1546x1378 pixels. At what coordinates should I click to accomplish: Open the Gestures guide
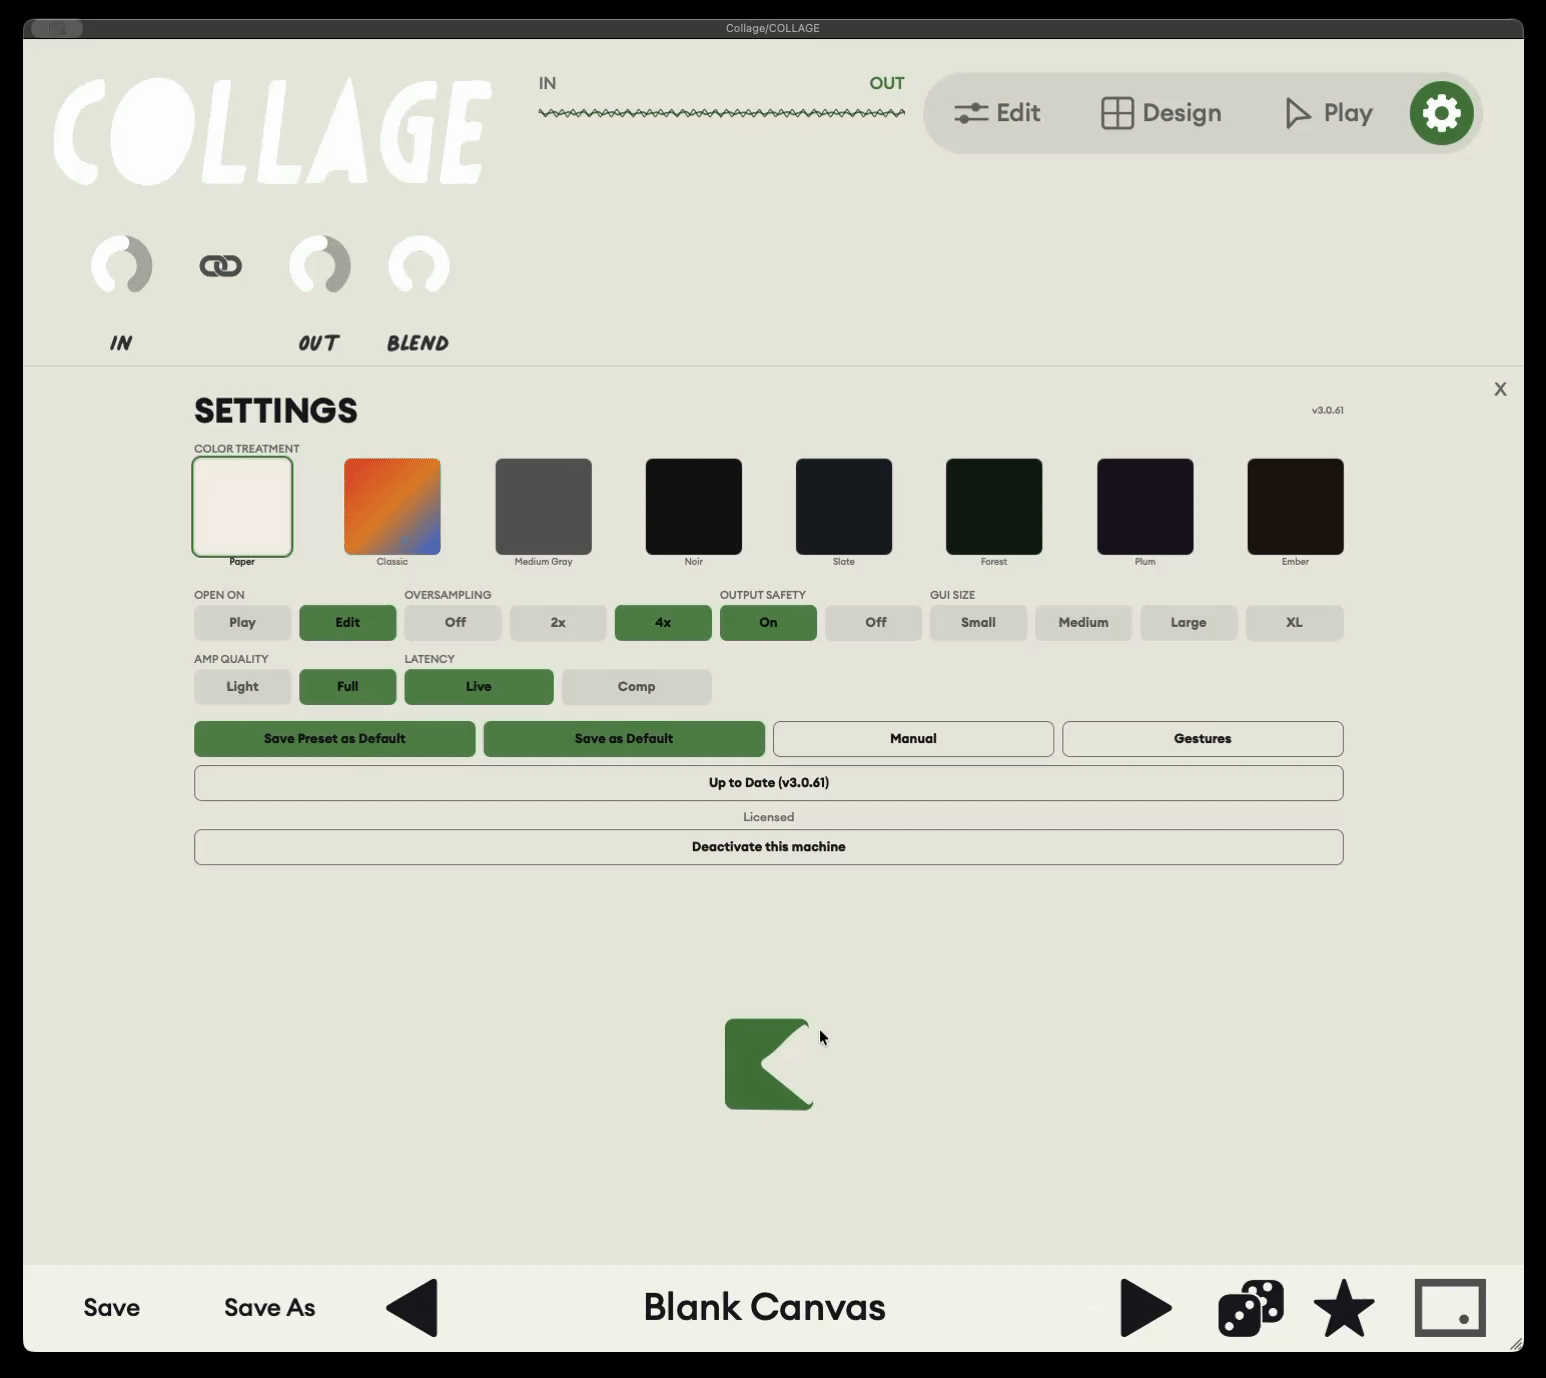[1202, 739]
